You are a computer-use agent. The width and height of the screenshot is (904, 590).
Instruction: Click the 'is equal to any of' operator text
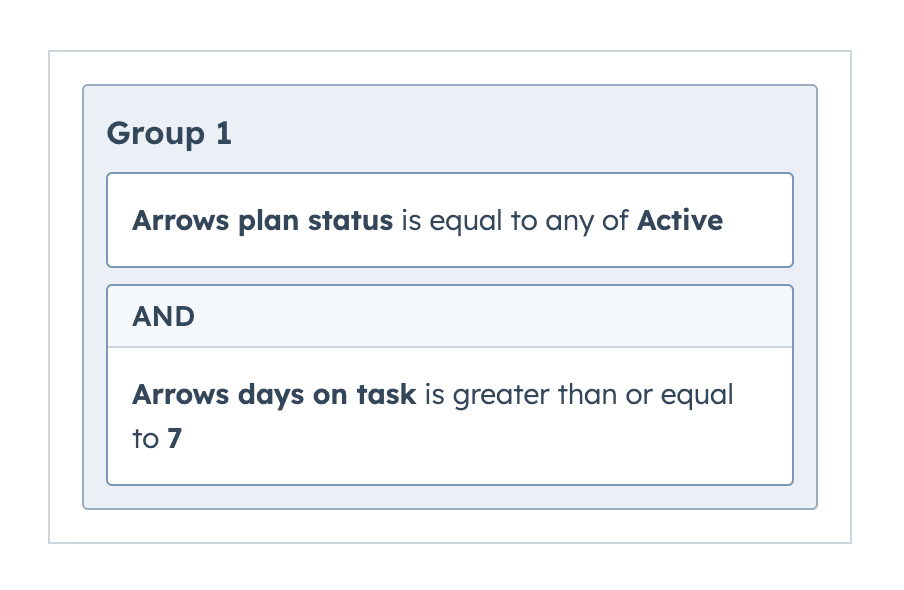pos(515,221)
